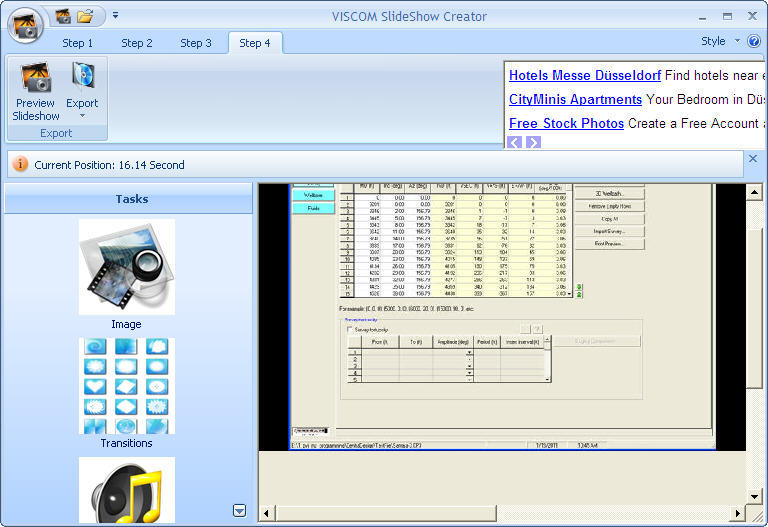The height and width of the screenshot is (527, 768).
Task: Click the Current Position 16.14 Second text
Action: point(109,165)
